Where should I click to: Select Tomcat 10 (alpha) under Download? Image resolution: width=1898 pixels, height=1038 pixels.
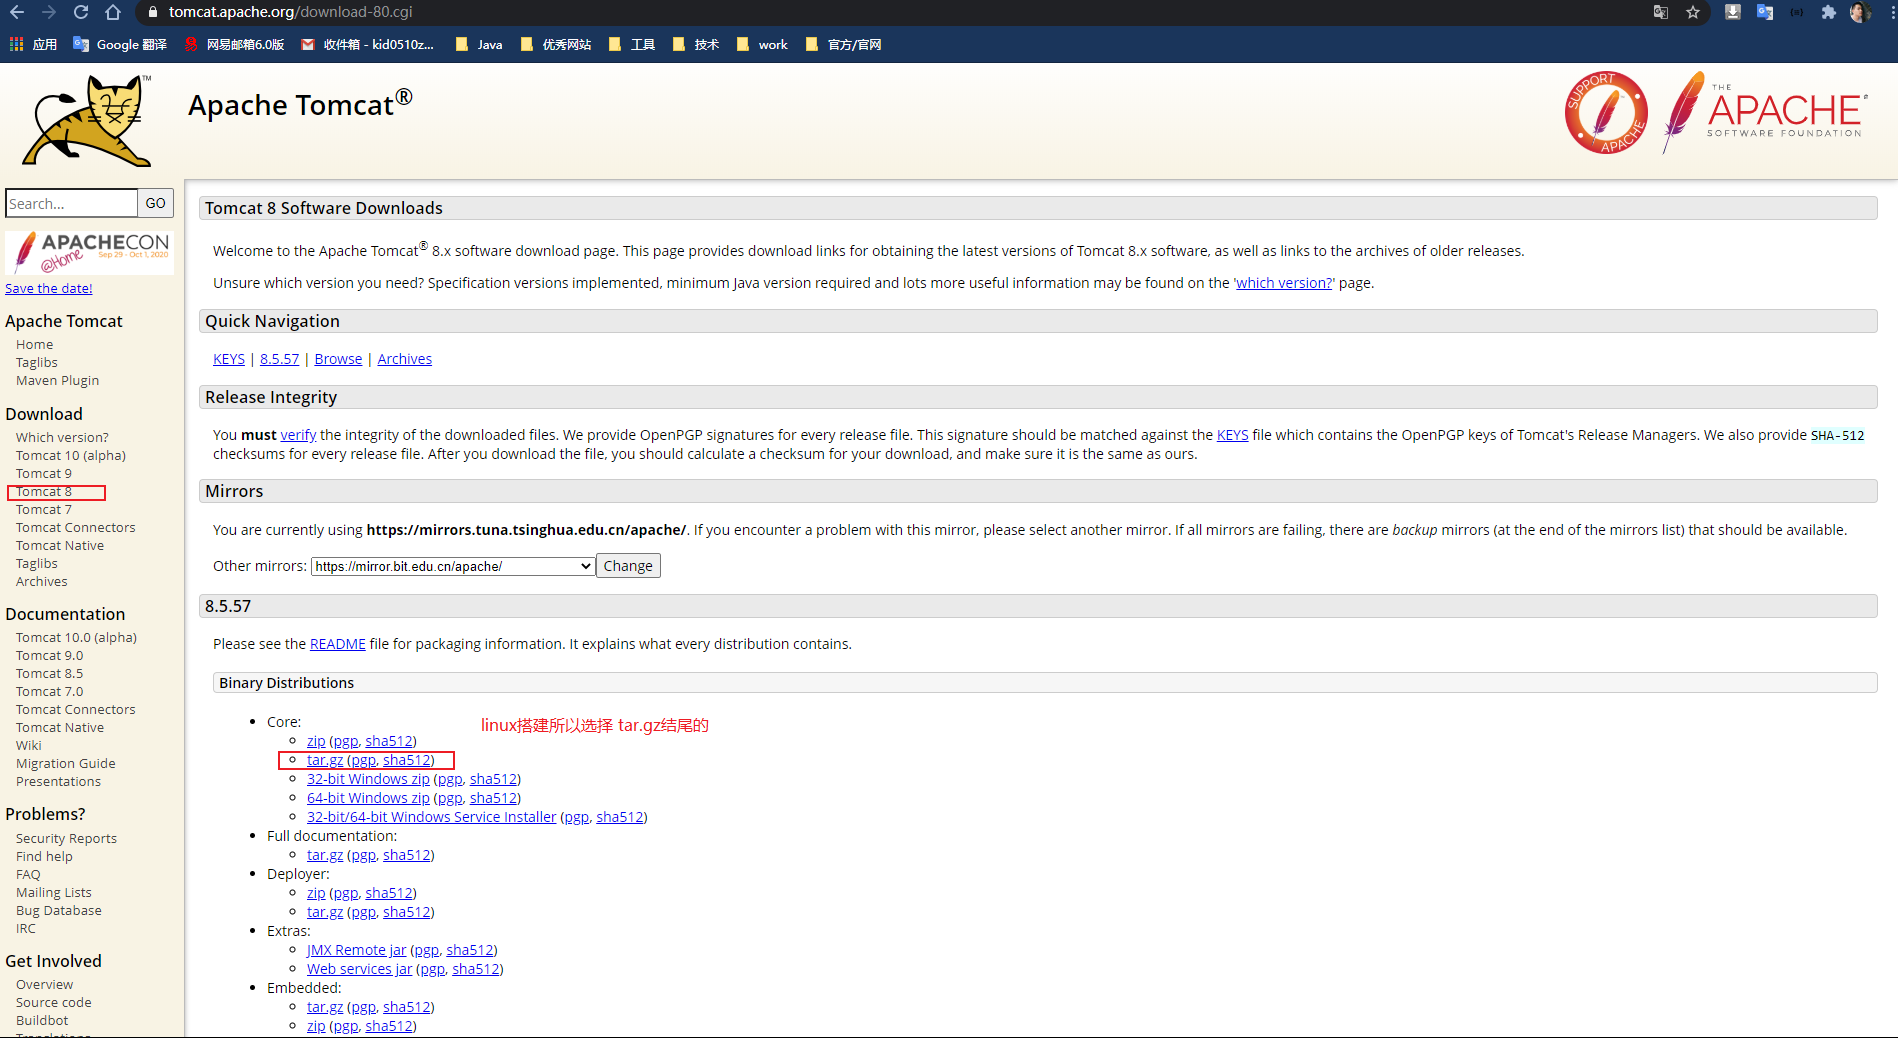point(71,455)
